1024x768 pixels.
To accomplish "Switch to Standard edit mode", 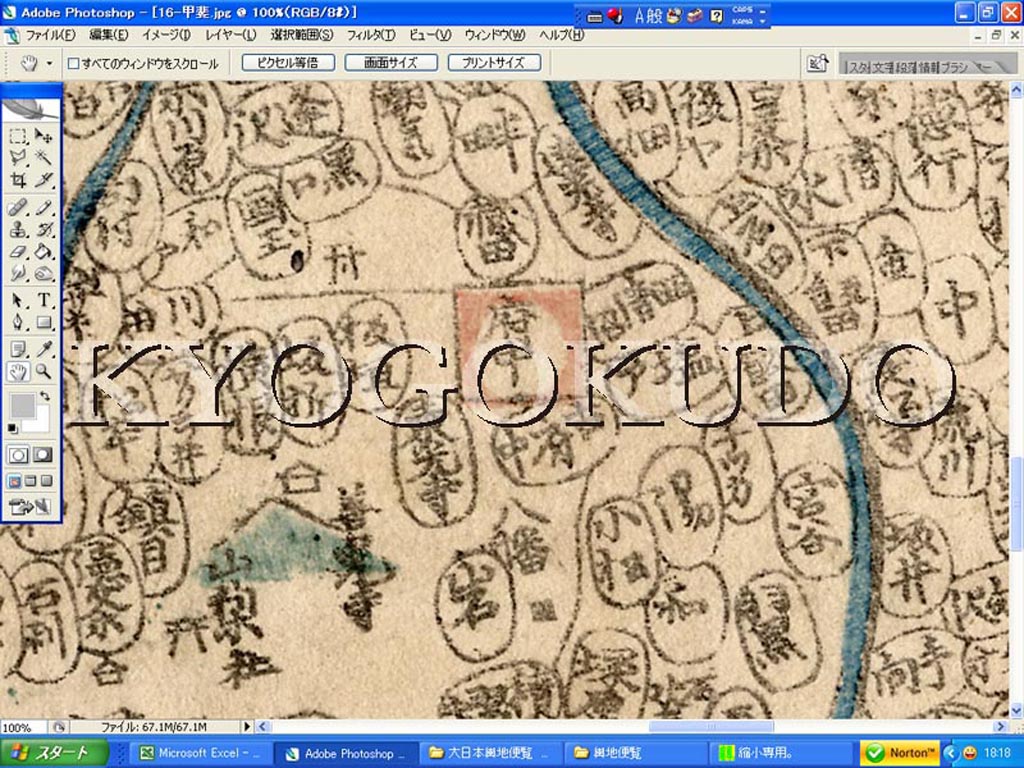I will coord(18,455).
